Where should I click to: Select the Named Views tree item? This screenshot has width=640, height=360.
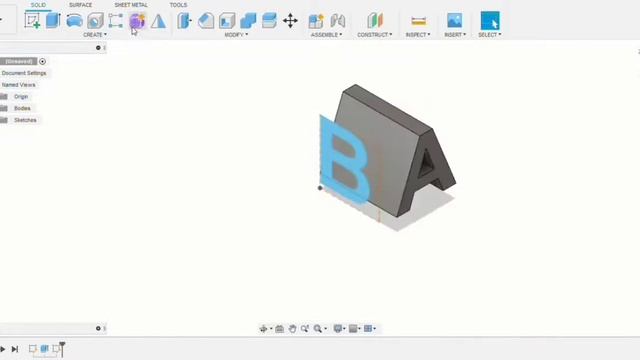pos(19,85)
